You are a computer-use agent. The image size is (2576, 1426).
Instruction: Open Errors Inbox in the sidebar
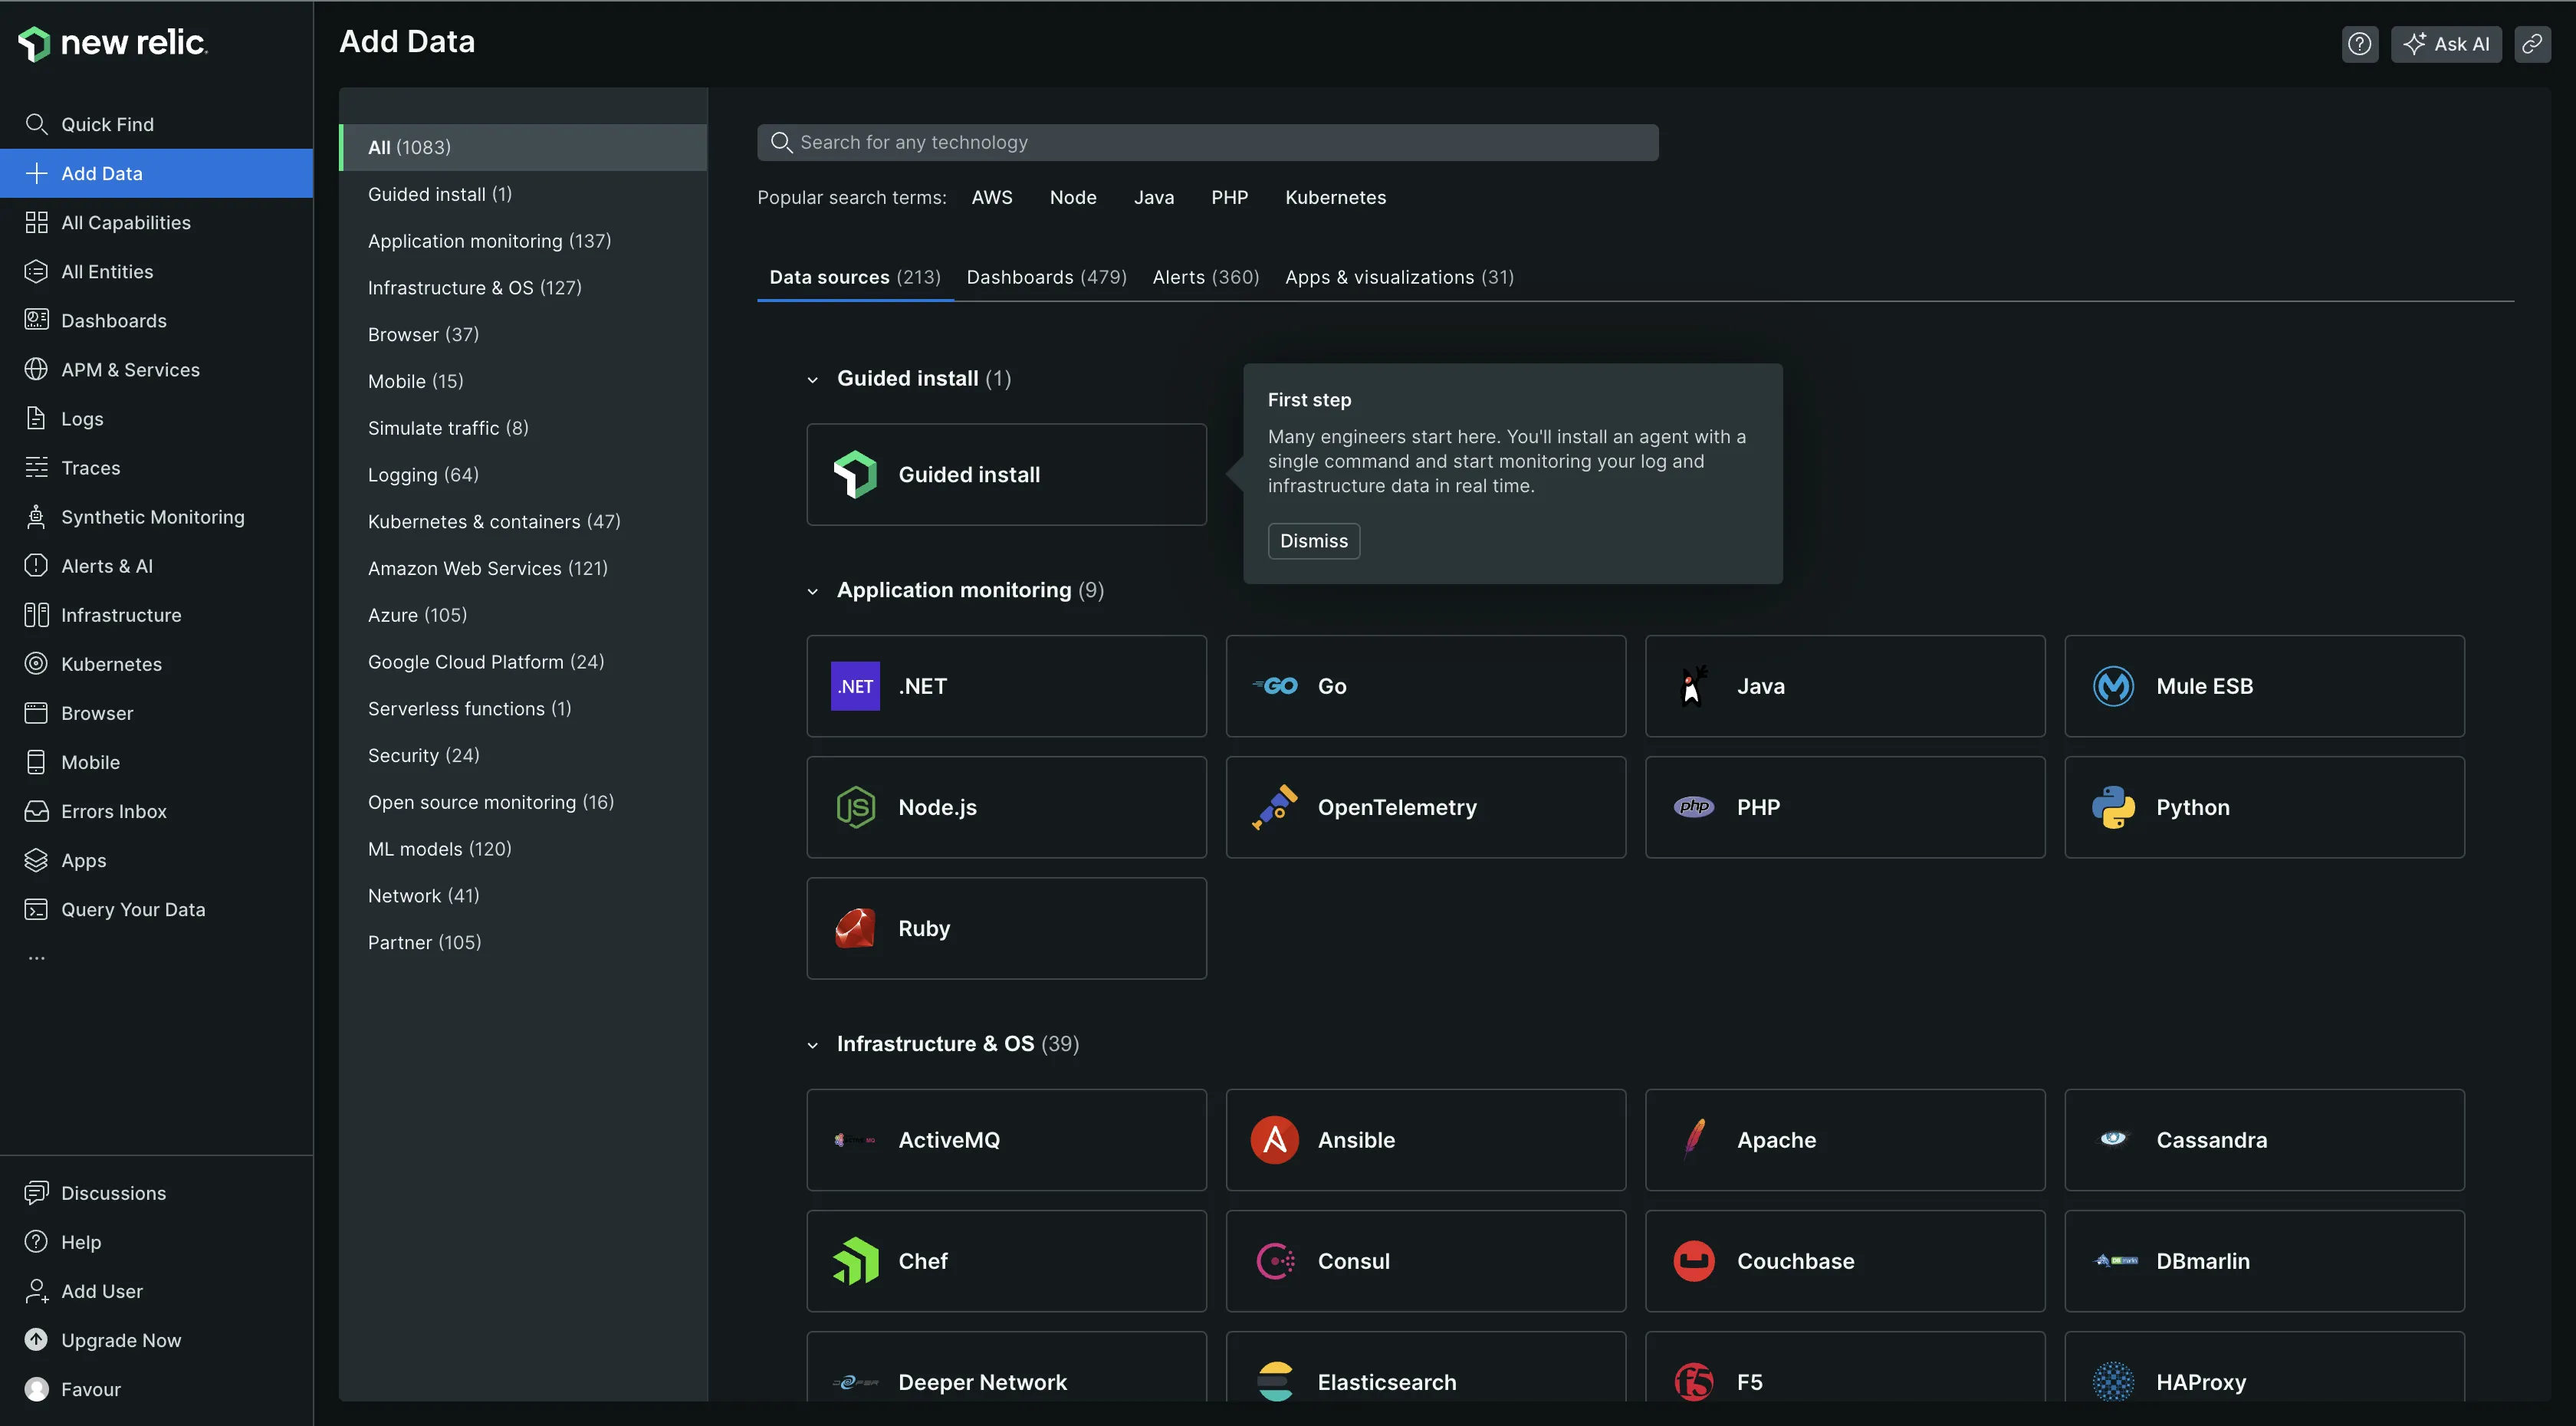point(114,811)
